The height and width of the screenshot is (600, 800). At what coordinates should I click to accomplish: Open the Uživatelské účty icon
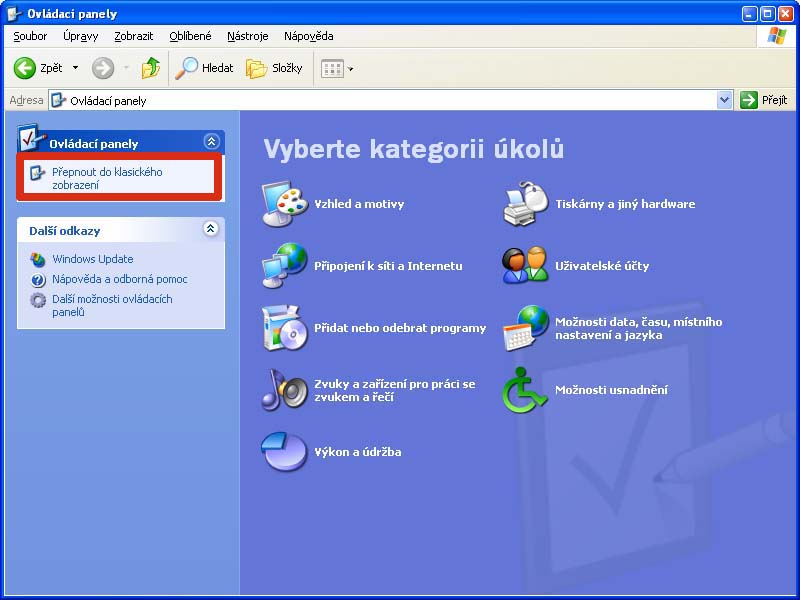(x=525, y=266)
